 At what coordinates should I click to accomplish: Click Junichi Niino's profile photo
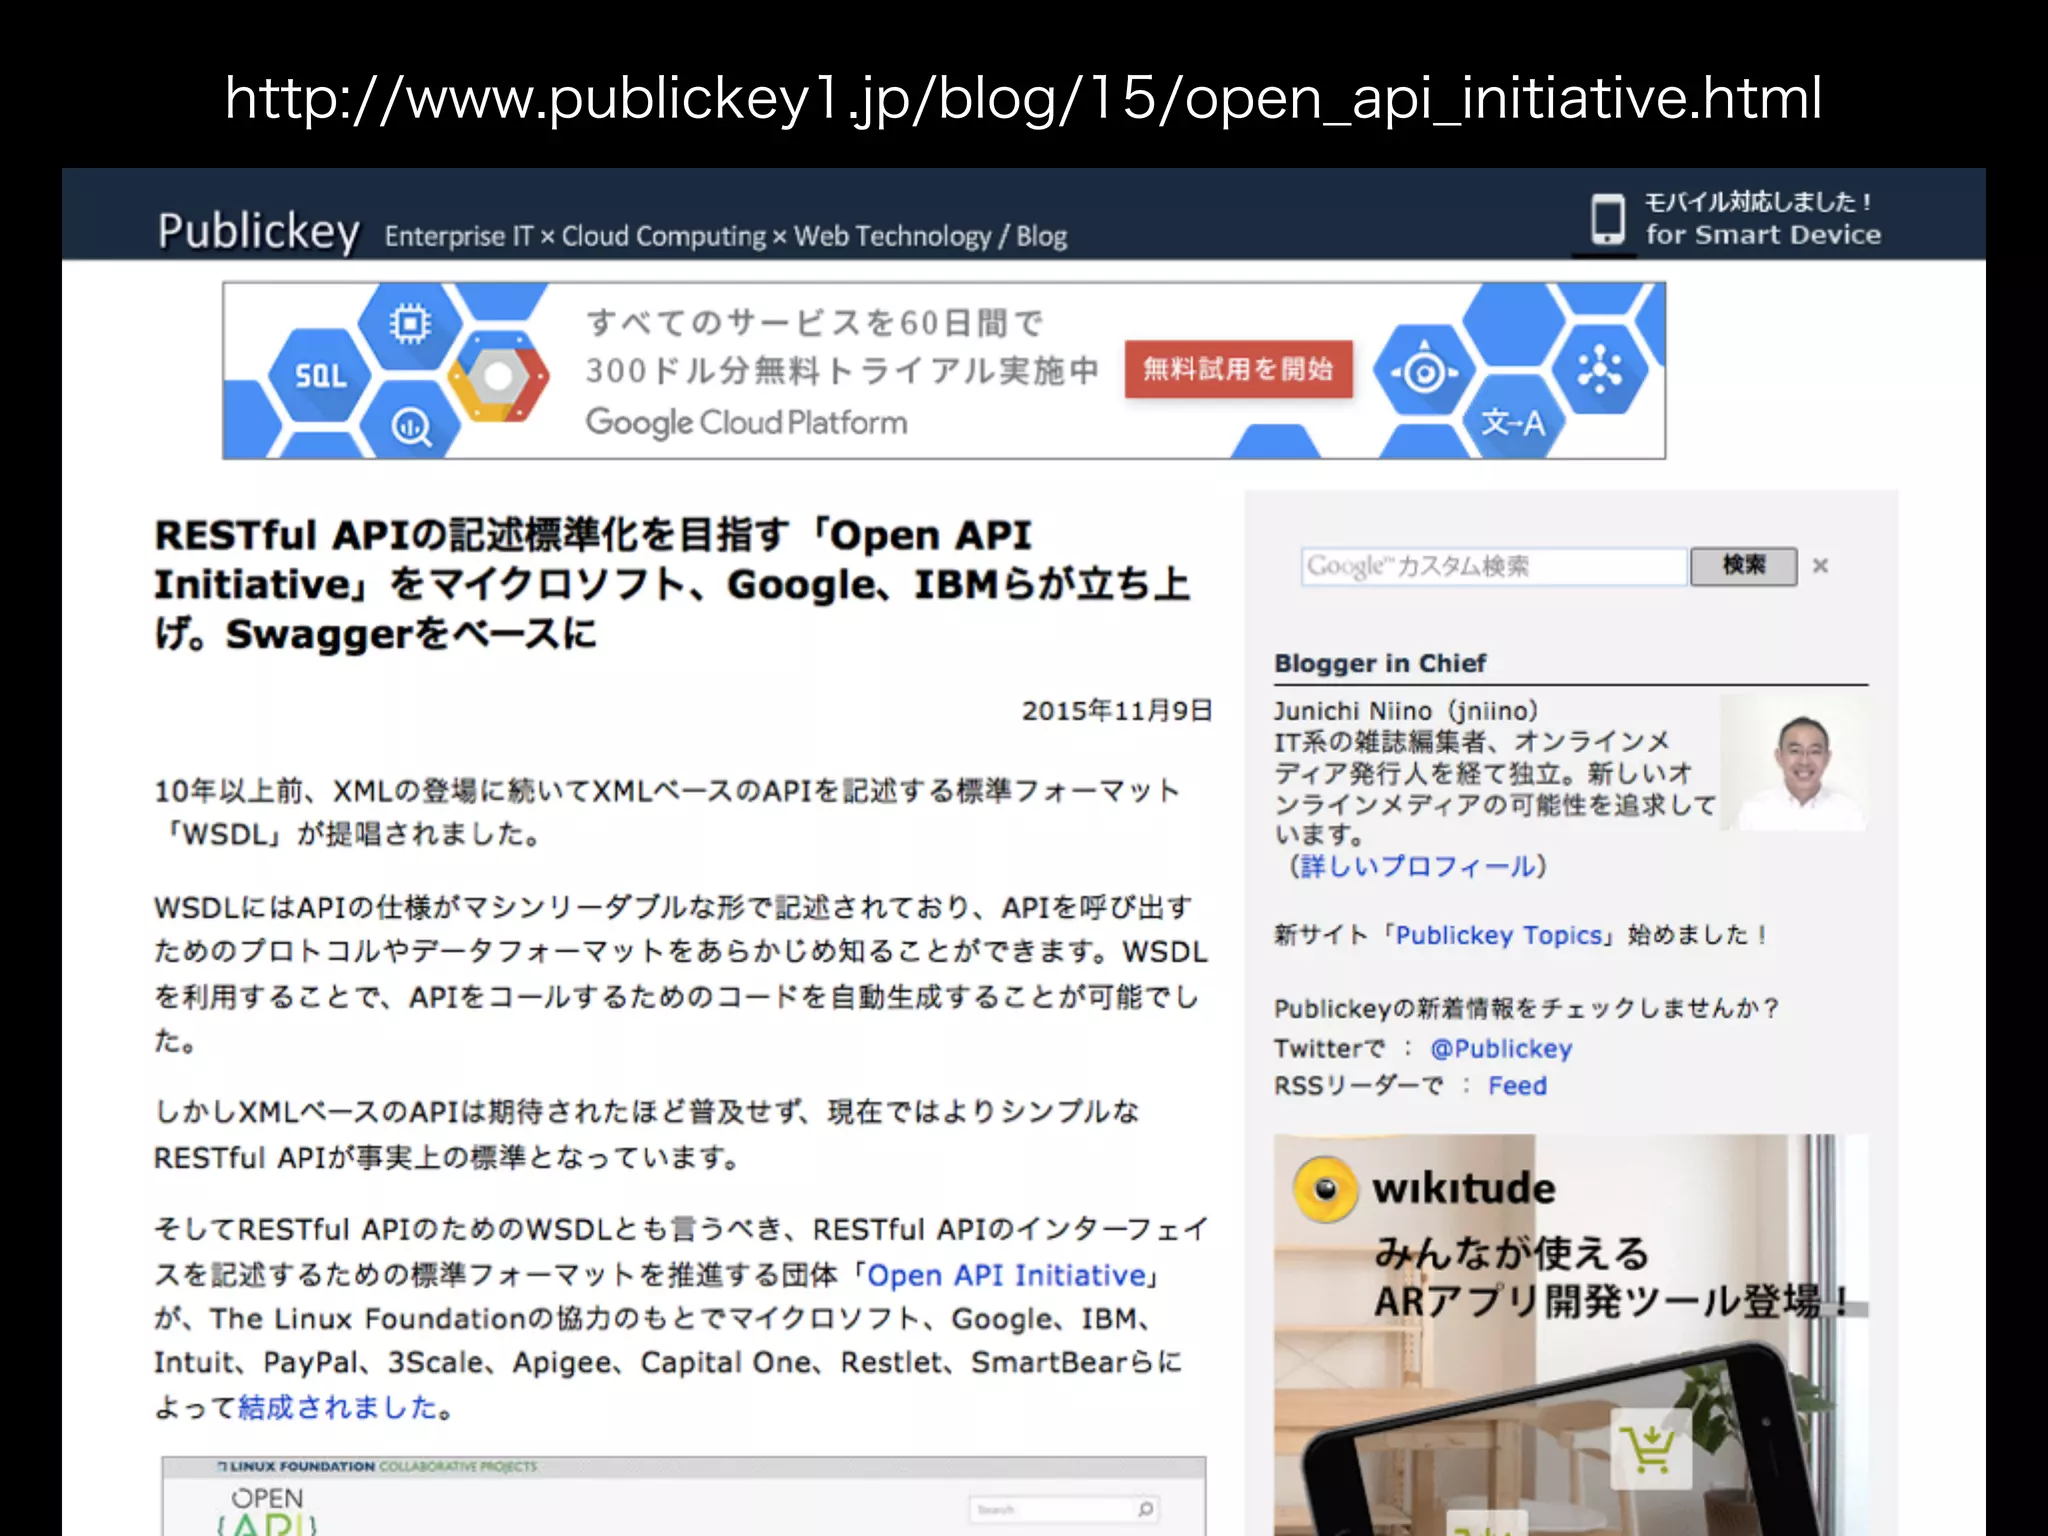point(1793,763)
